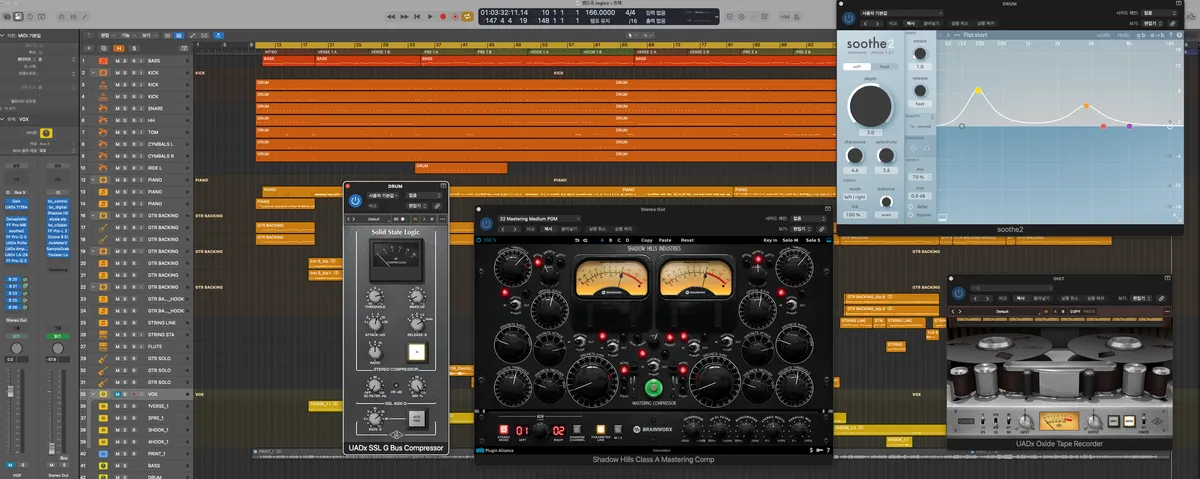Click the Capture Recording button in transport
Viewport: 1200px width, 479px height.
(455, 16)
